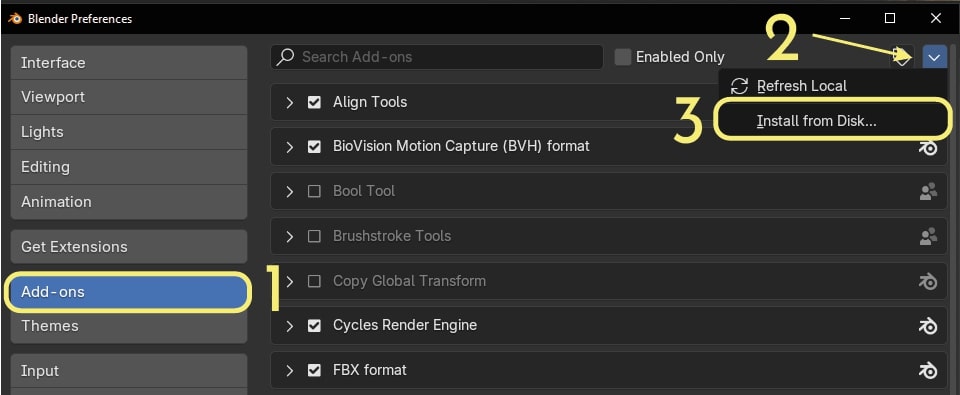Expand the FBX format add-on details
The image size is (960, 395).
pyautogui.click(x=290, y=371)
